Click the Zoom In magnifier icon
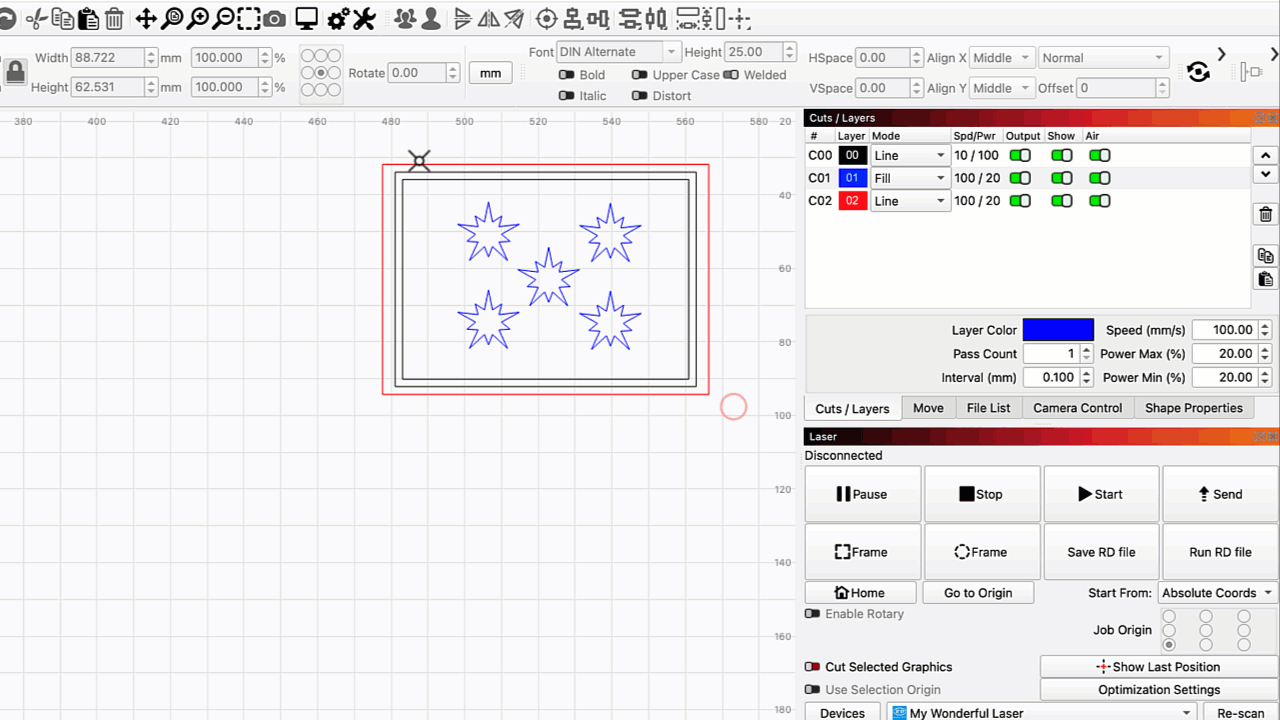The width and height of the screenshot is (1280, 720). [198, 18]
